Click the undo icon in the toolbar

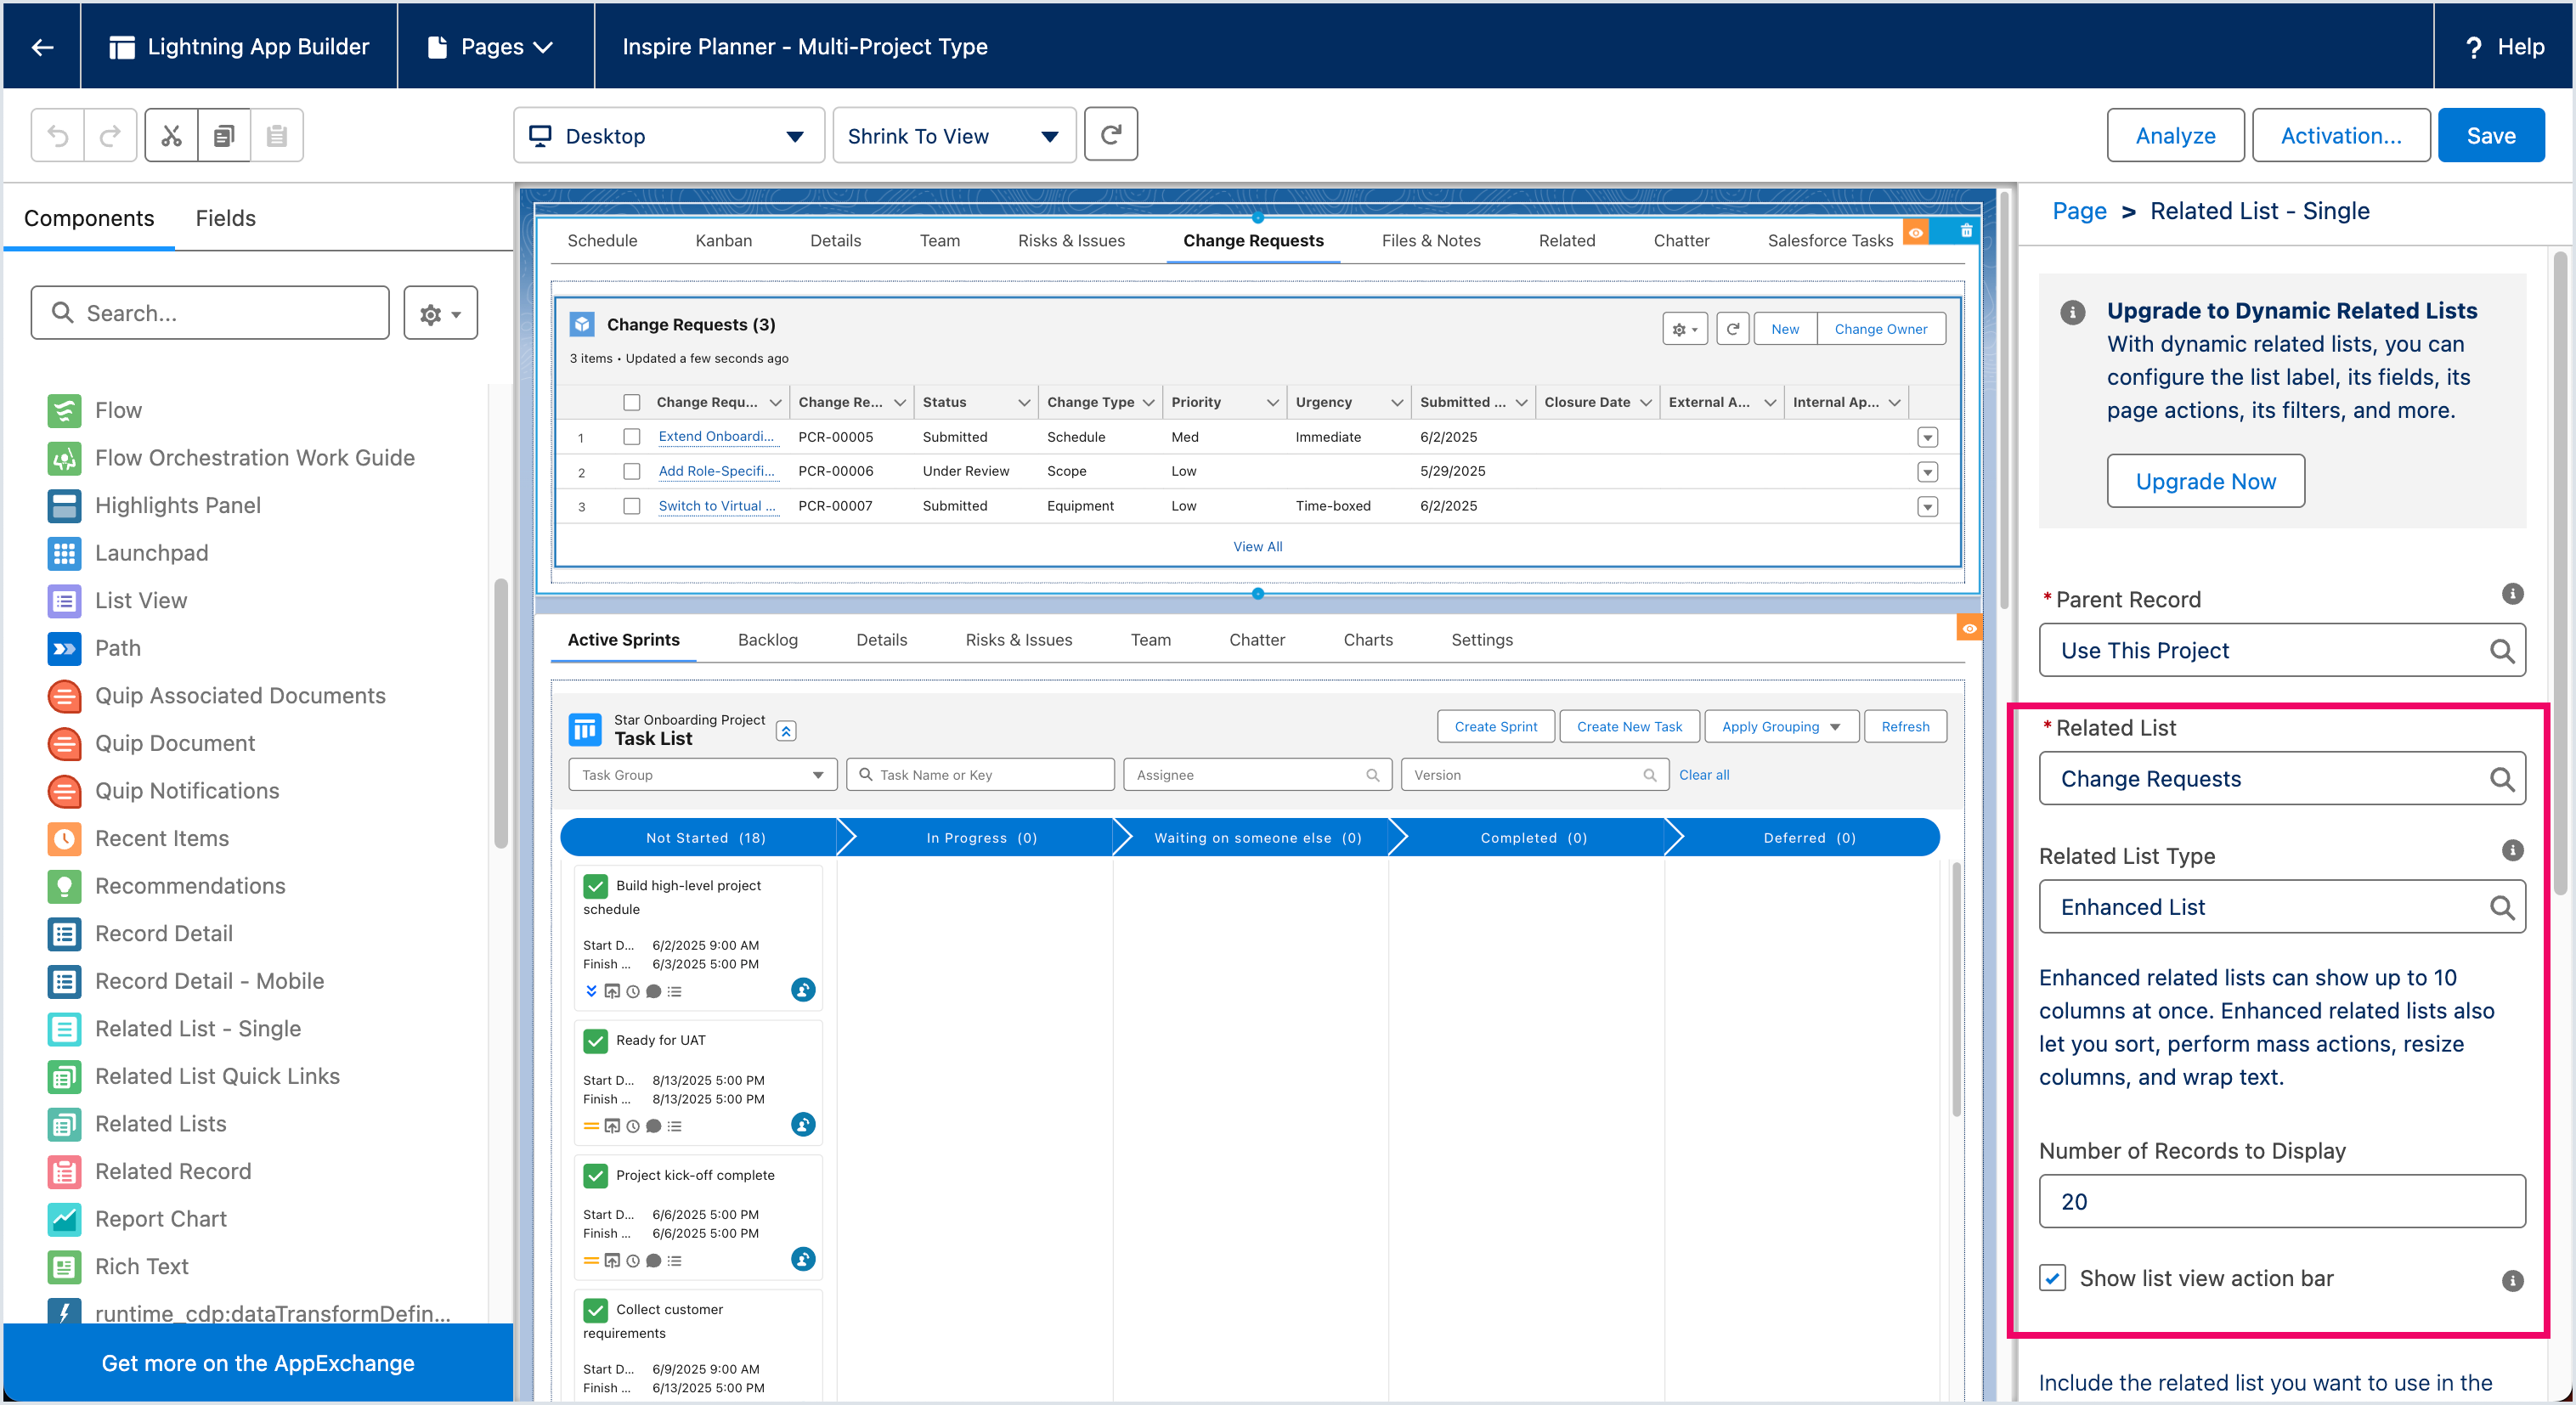58,135
